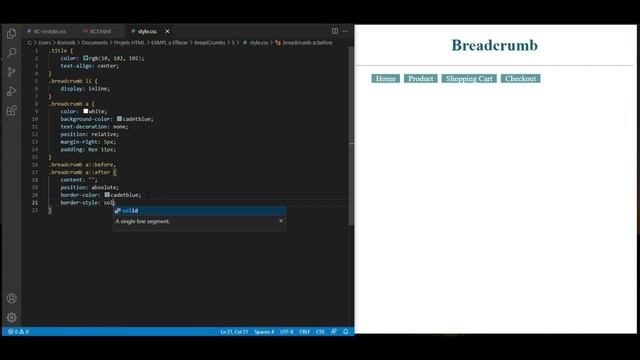Switch to the HTML file tab
The image size is (640, 360).
[x=97, y=31]
